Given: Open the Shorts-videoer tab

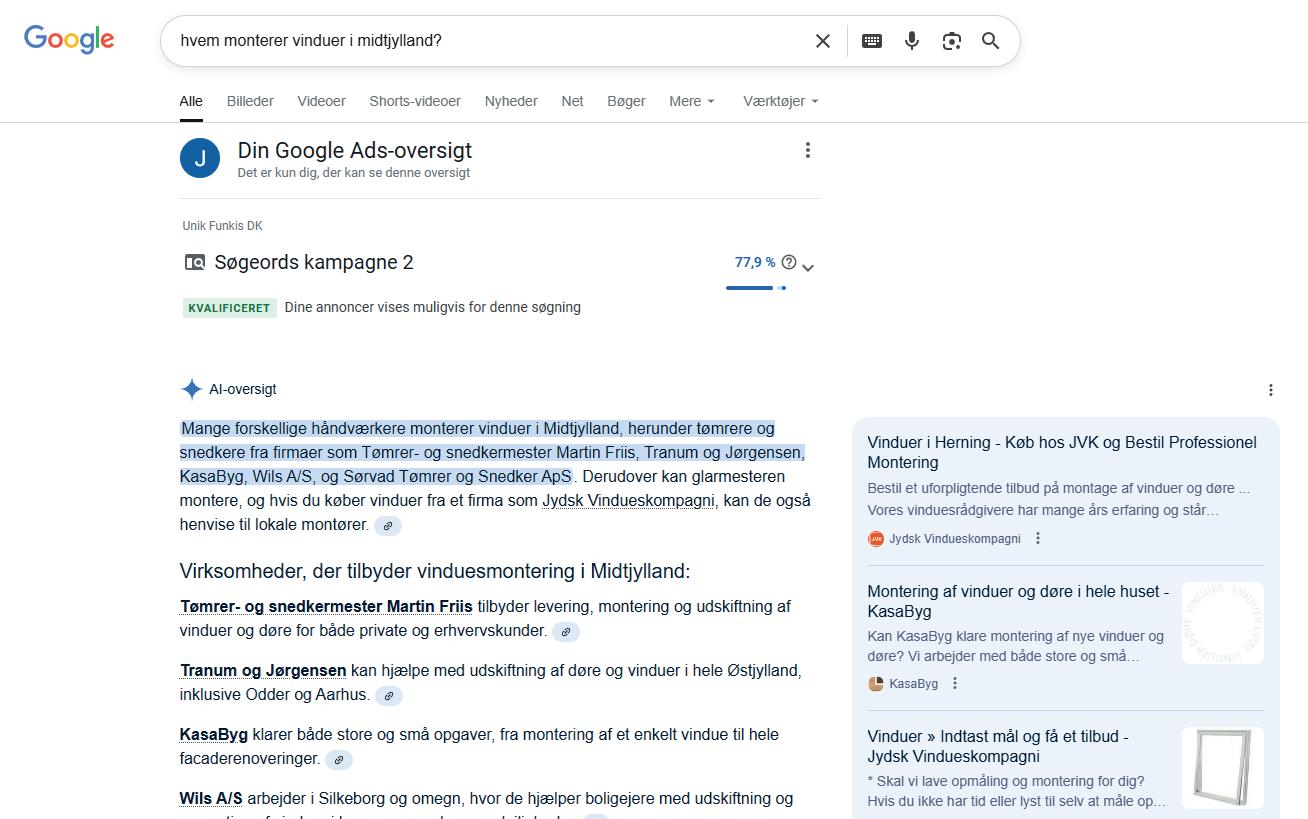Looking at the screenshot, I should 415,101.
